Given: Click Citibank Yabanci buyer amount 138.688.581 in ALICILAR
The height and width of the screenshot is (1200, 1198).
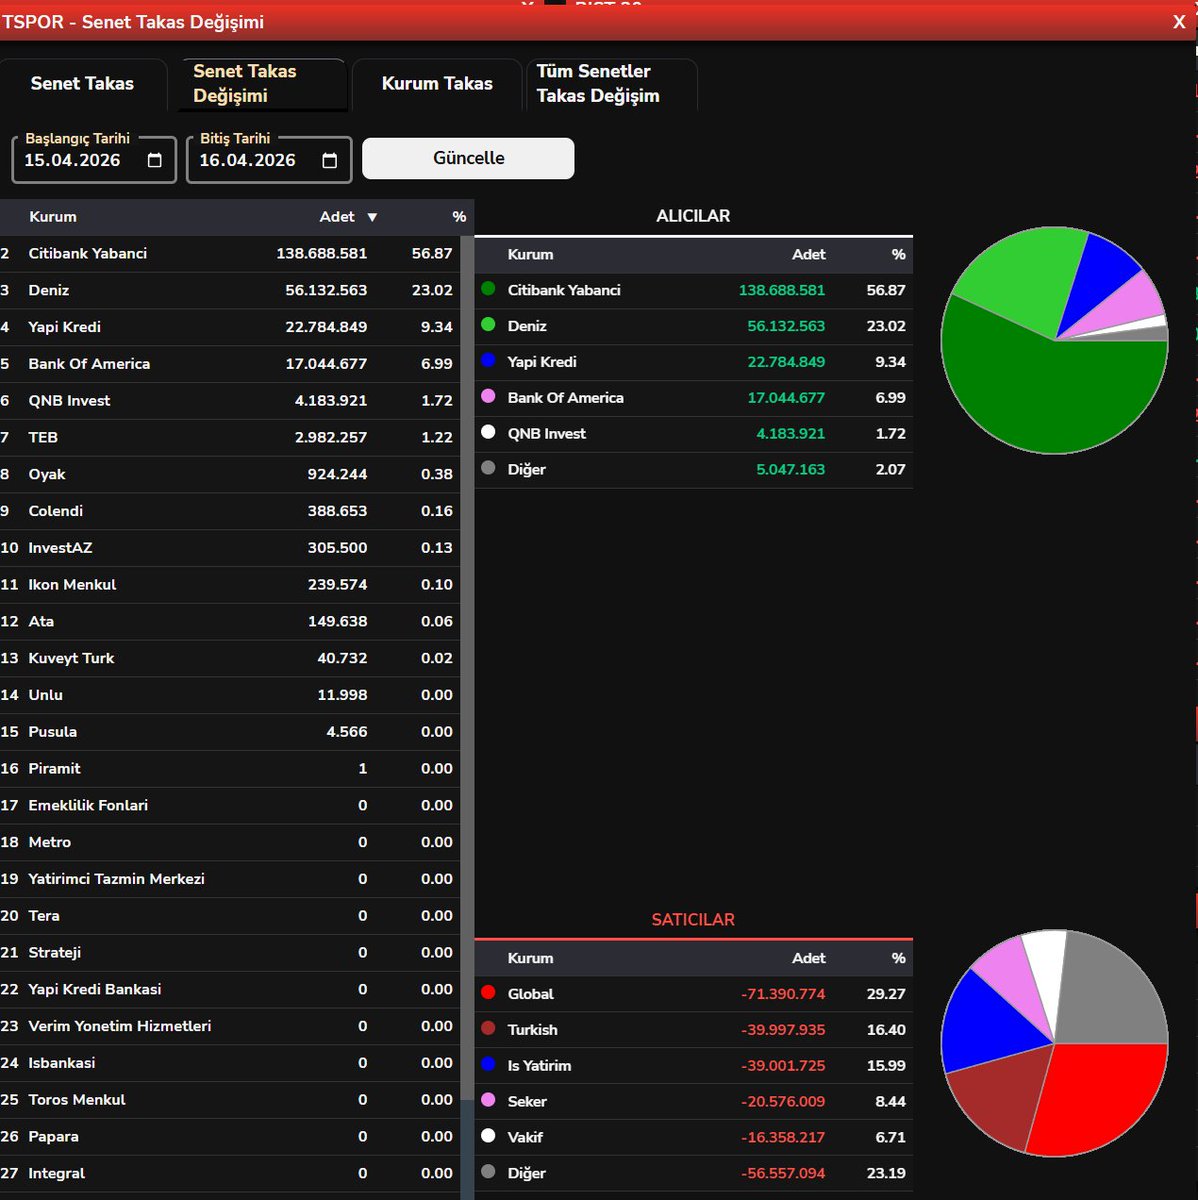Looking at the screenshot, I should [x=782, y=290].
